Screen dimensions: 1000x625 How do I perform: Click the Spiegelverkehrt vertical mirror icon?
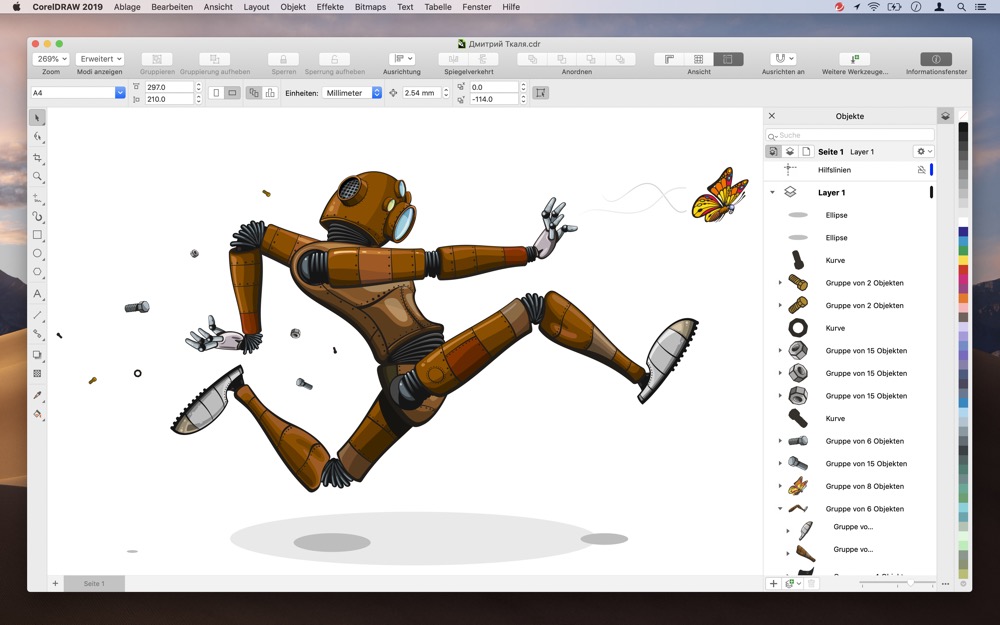coord(483,59)
